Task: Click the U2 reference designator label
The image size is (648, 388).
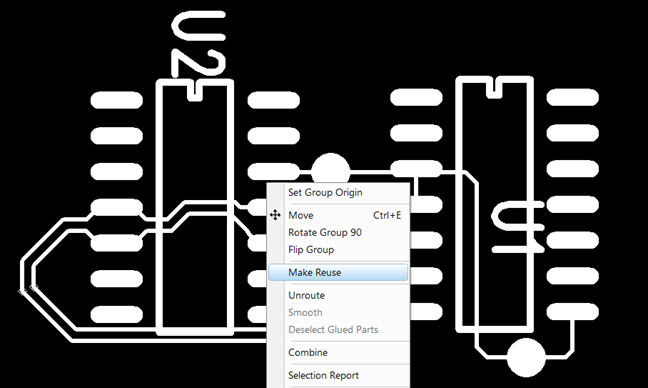Action: 199,44
